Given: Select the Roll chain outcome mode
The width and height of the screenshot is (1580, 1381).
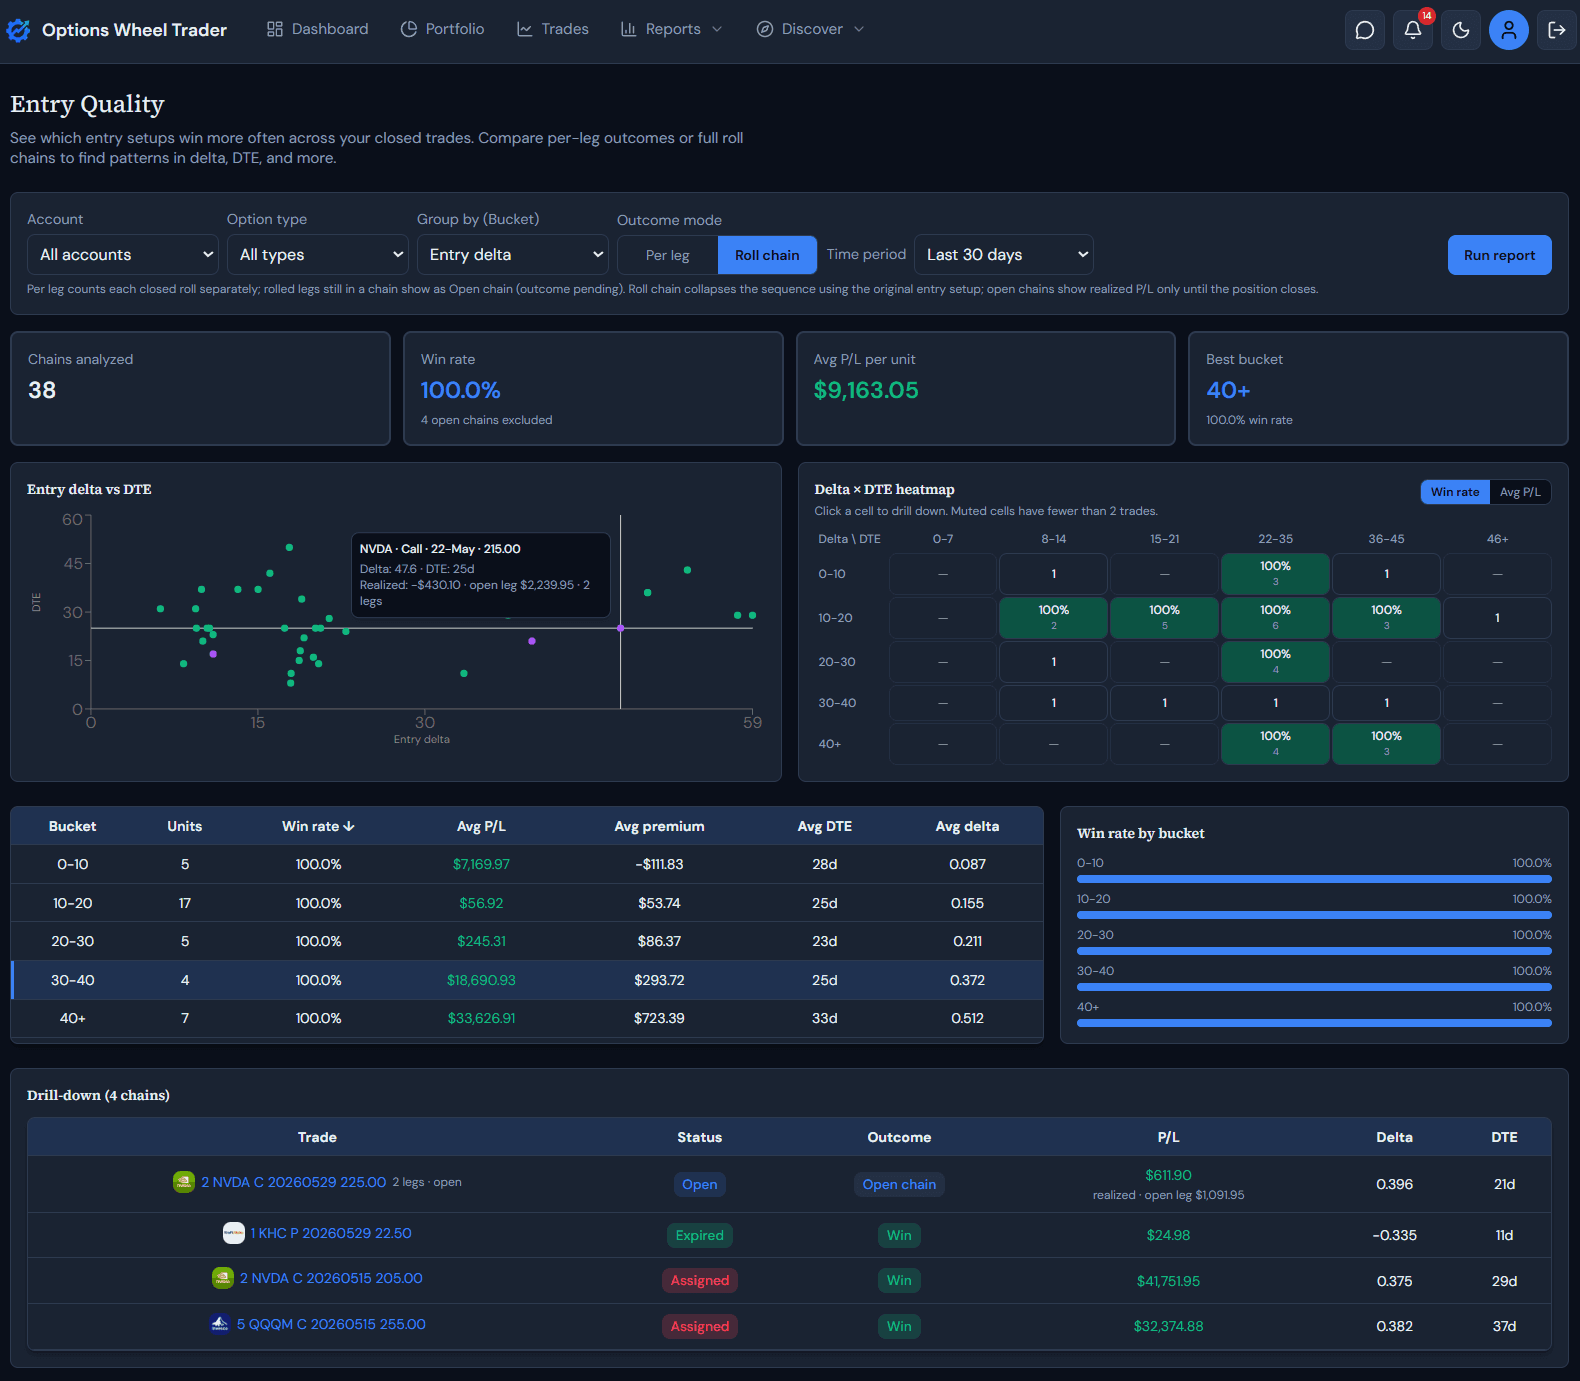Looking at the screenshot, I should coord(767,255).
